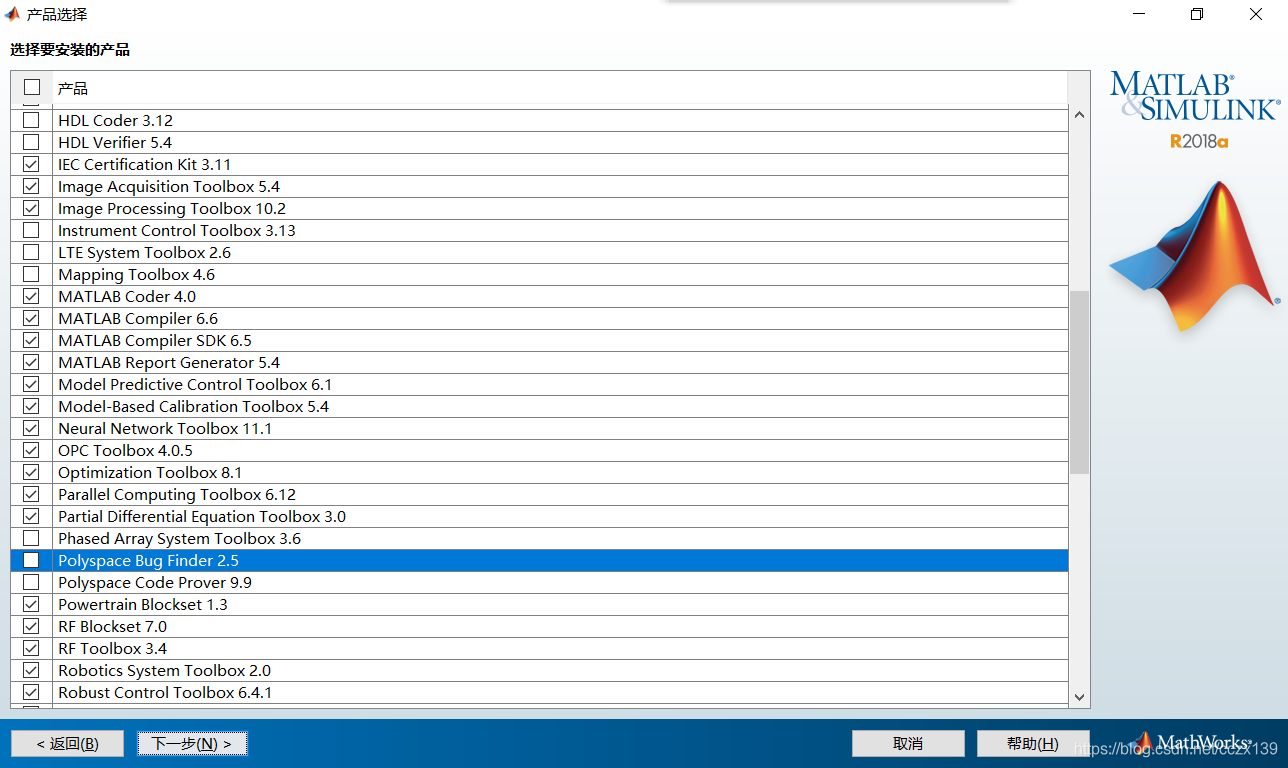The image size is (1288, 768).
Task: Uncheck Robotics System Toolbox 2.0 checkbox
Action: click(31, 670)
